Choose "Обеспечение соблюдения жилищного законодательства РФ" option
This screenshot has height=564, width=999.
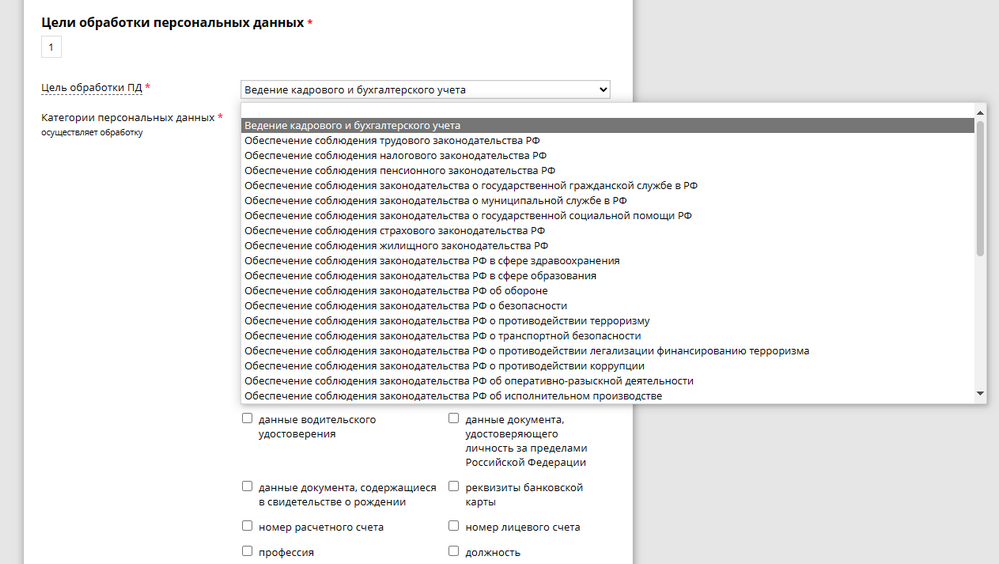click(396, 246)
